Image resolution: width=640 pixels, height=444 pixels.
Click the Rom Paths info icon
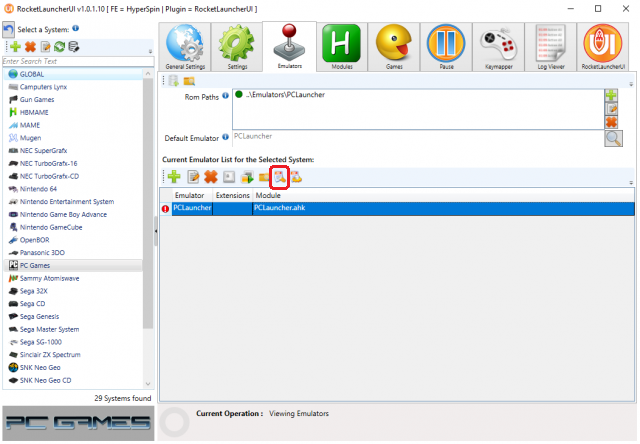click(x=225, y=95)
